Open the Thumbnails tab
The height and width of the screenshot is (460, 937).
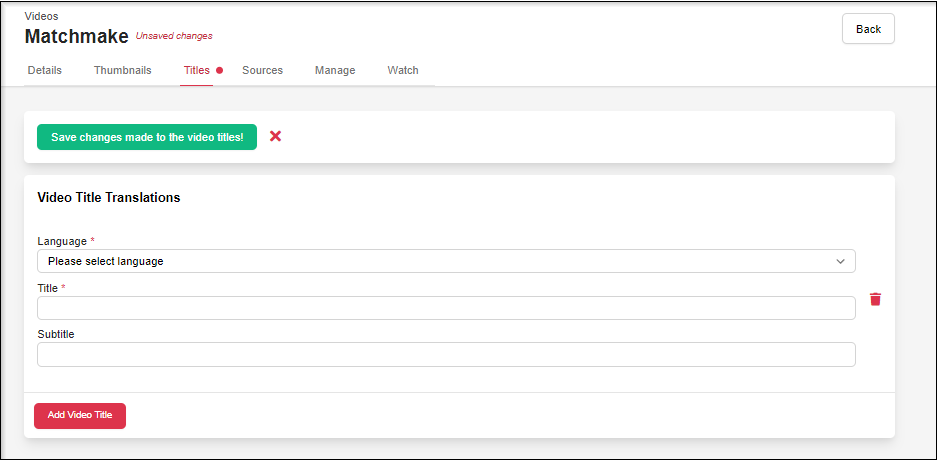(x=122, y=71)
